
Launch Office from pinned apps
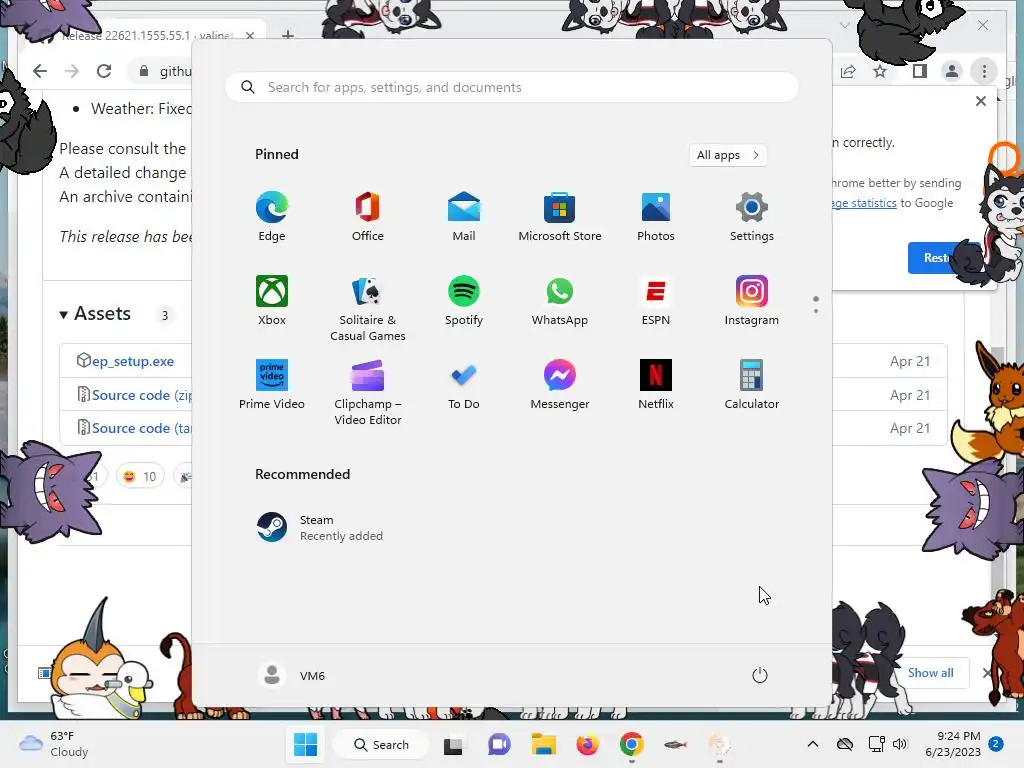(368, 217)
